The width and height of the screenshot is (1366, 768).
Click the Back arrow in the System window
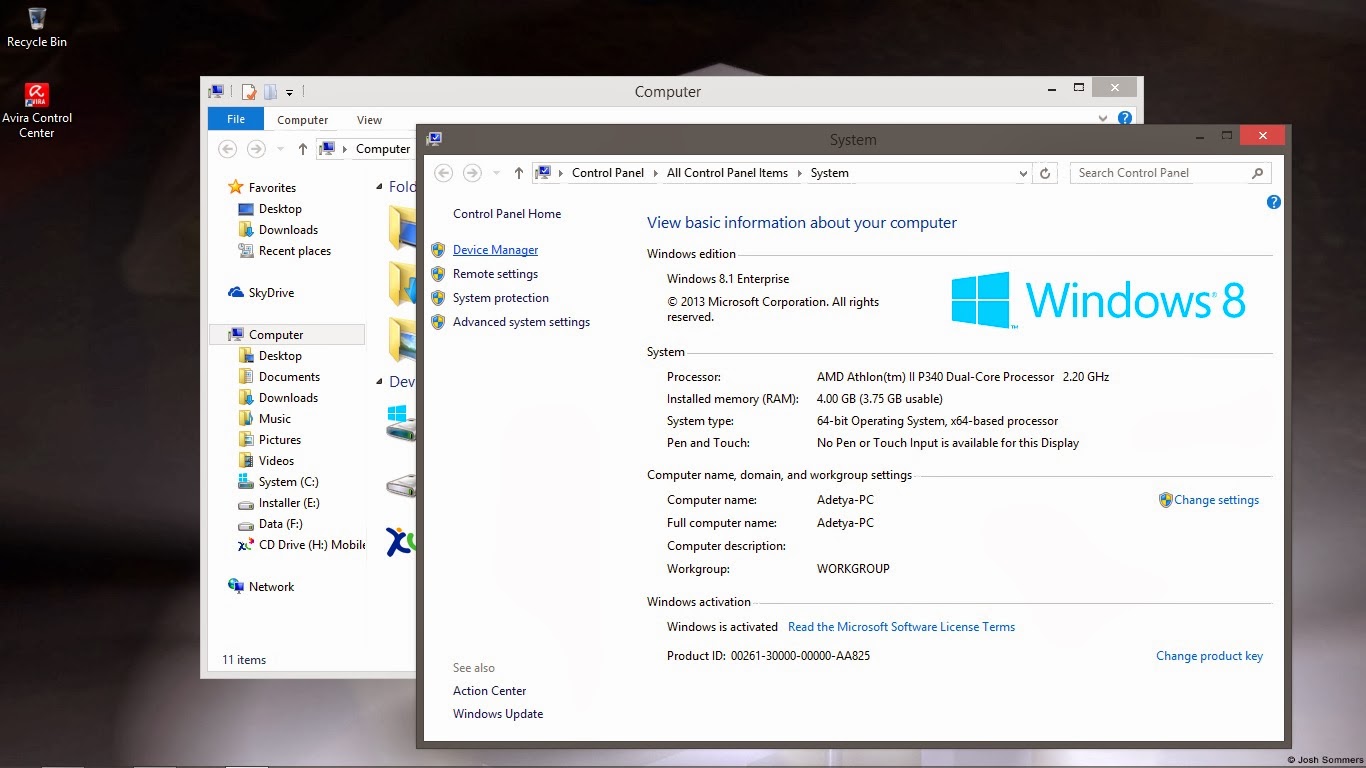coord(444,173)
